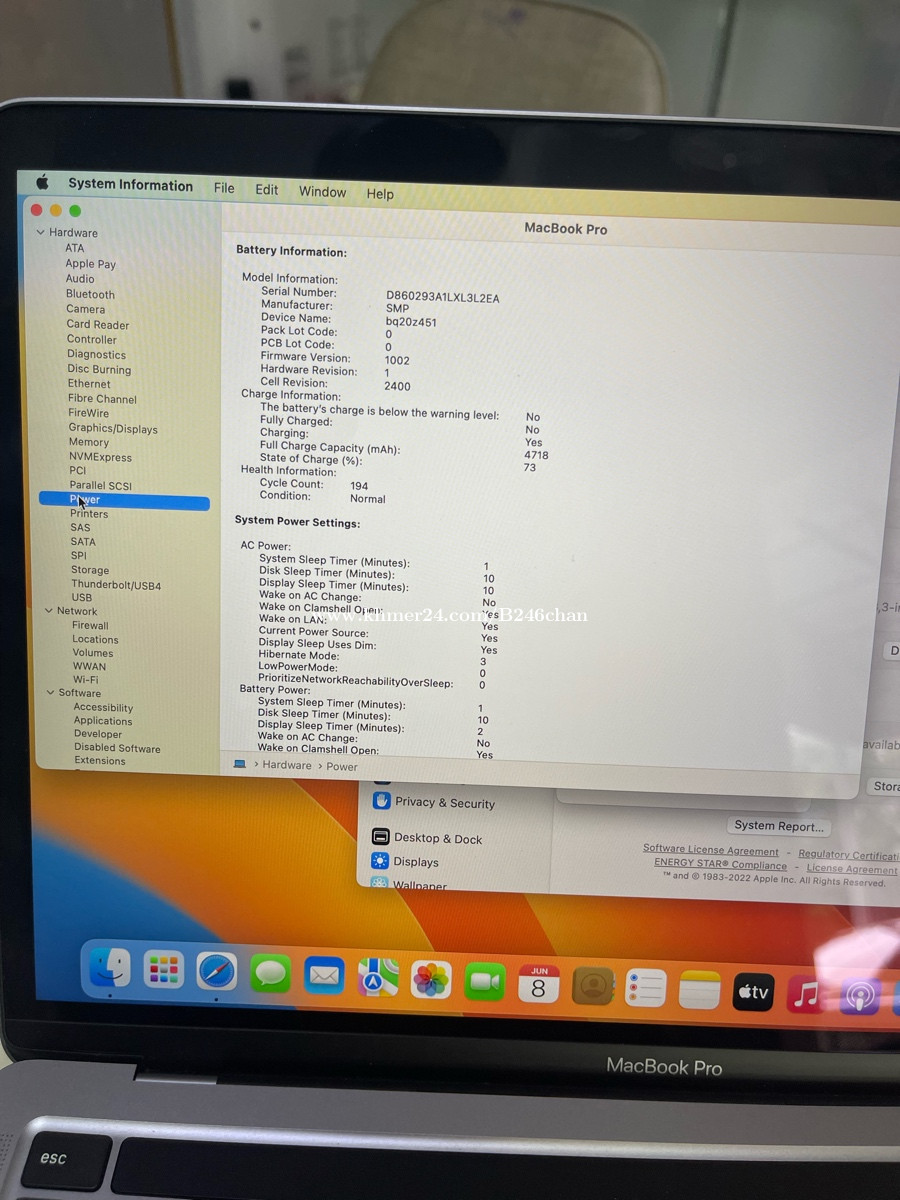This screenshot has height=1200, width=900.
Task: Open Notes from the Dock
Action: click(x=700, y=990)
